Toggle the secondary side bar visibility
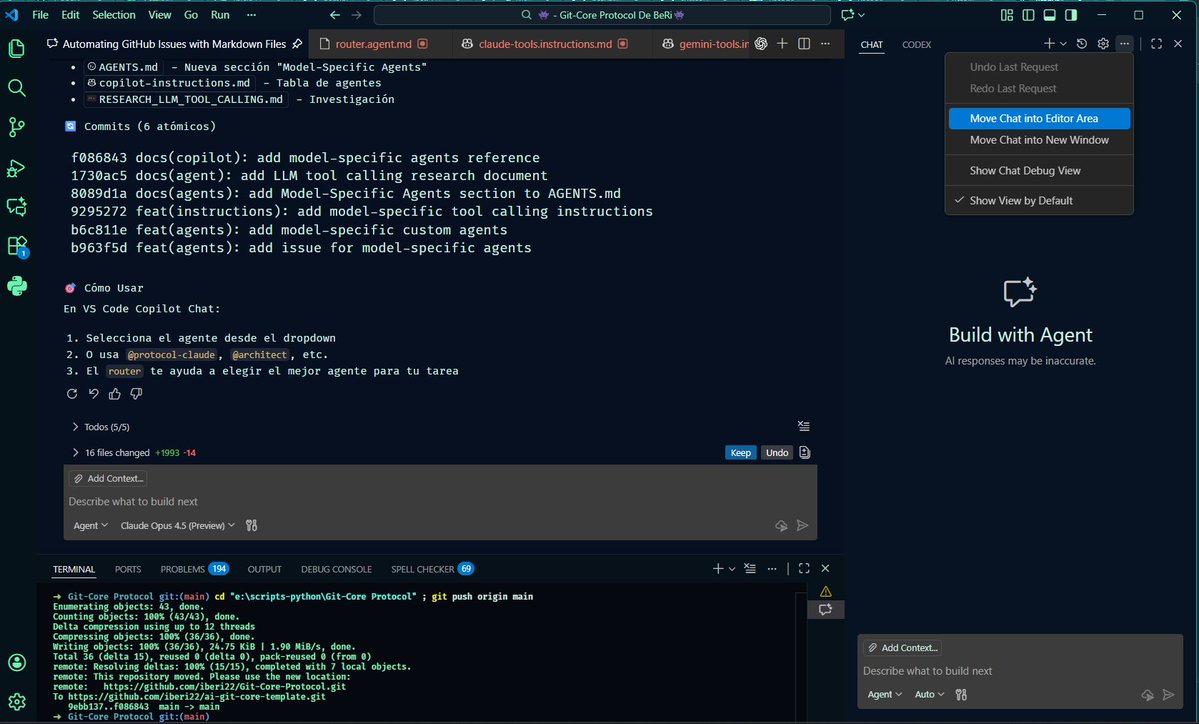Image resolution: width=1199 pixels, height=724 pixels. coord(1071,15)
